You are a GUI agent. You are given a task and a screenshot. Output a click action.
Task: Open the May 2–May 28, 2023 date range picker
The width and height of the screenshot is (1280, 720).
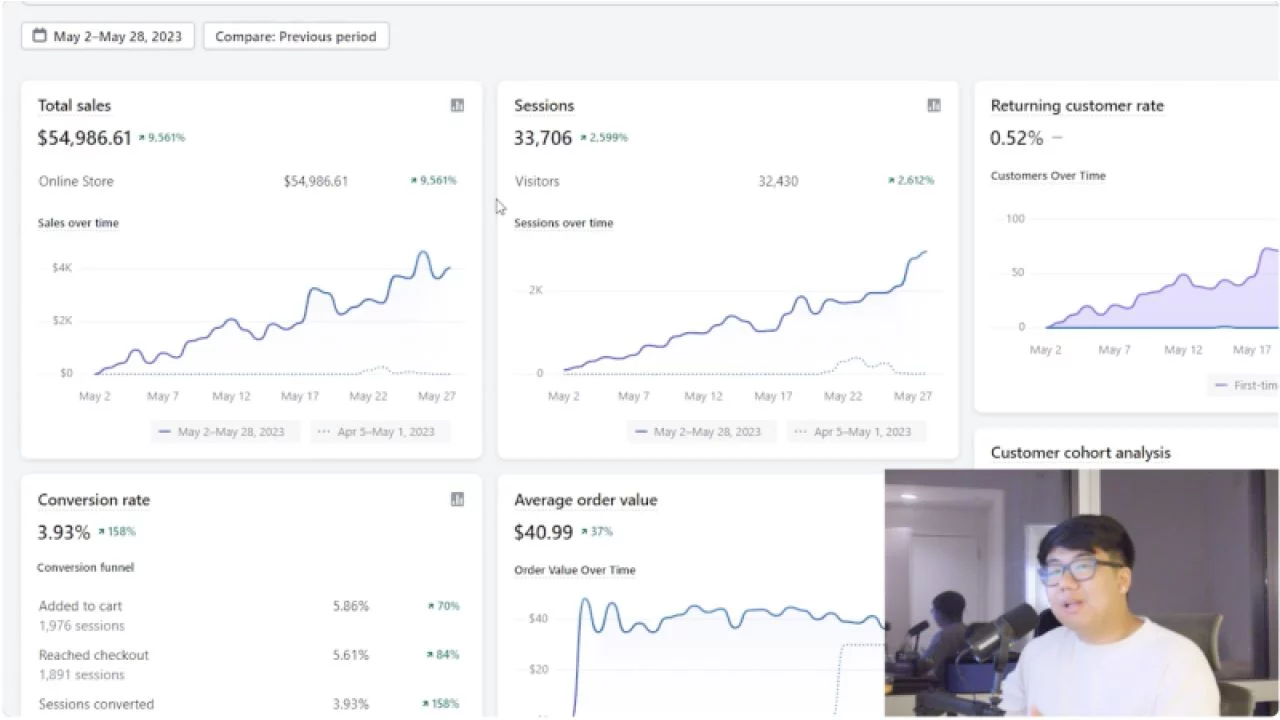click(x=106, y=35)
